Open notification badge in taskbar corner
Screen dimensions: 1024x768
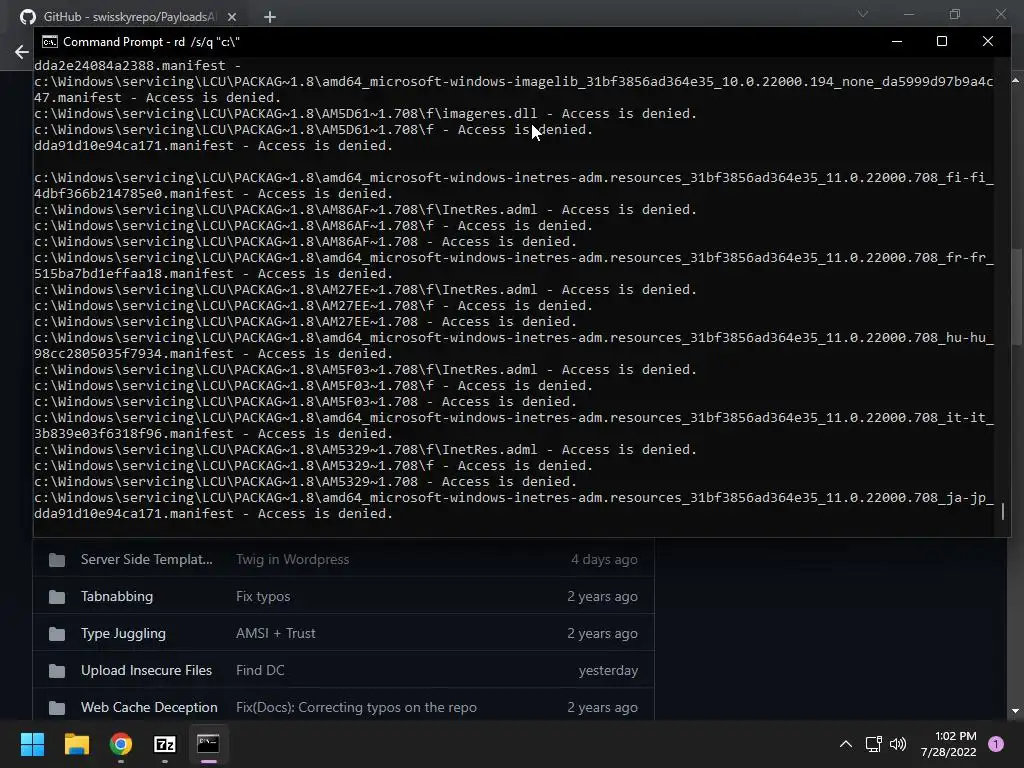pos(996,744)
